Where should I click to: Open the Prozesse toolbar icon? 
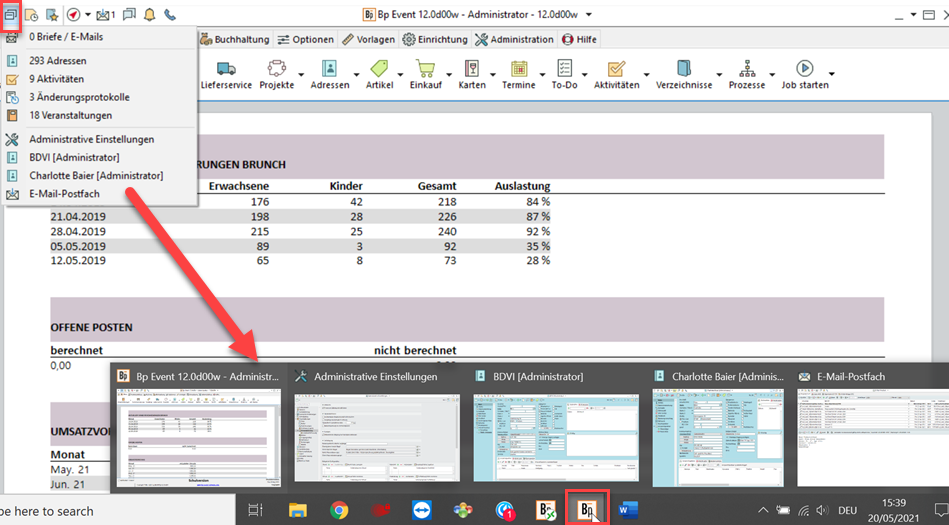747,69
